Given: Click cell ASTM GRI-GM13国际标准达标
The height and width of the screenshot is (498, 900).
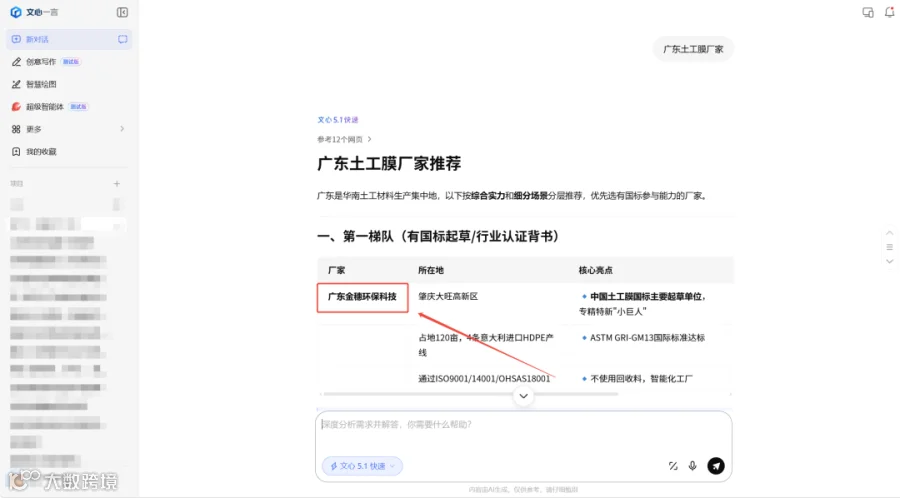Looking at the screenshot, I should tap(647, 337).
